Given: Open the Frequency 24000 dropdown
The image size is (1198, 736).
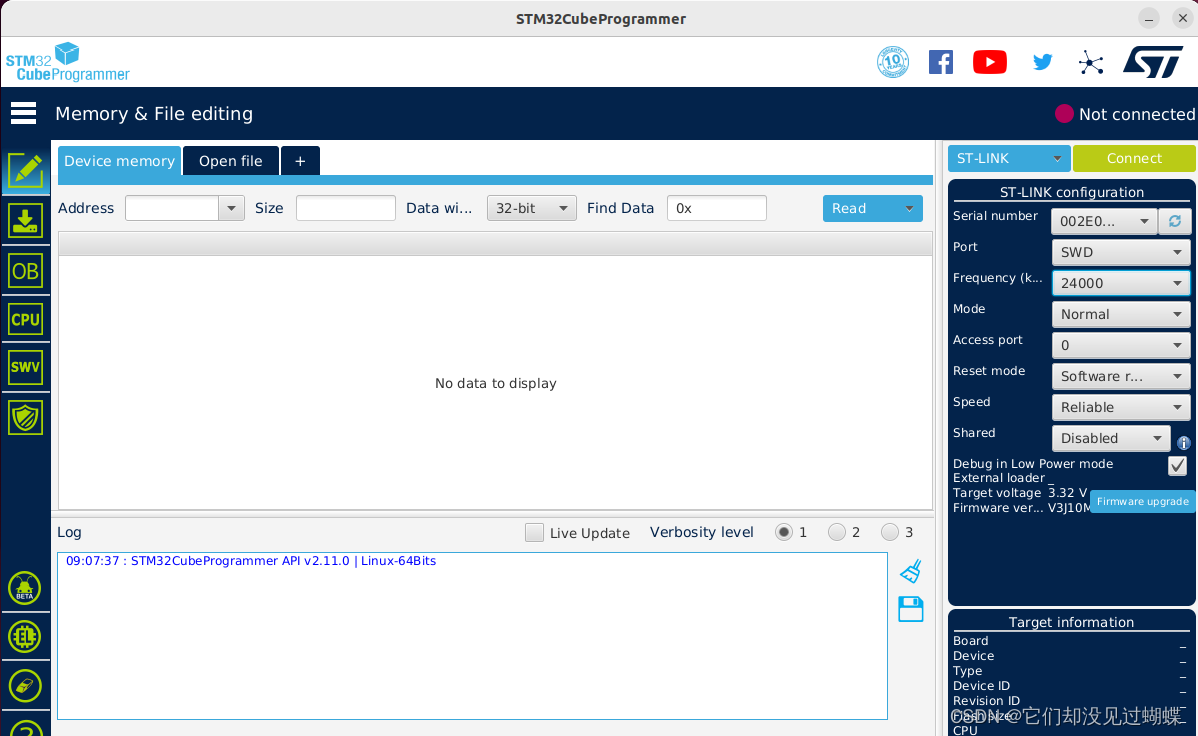Looking at the screenshot, I should coord(1121,283).
